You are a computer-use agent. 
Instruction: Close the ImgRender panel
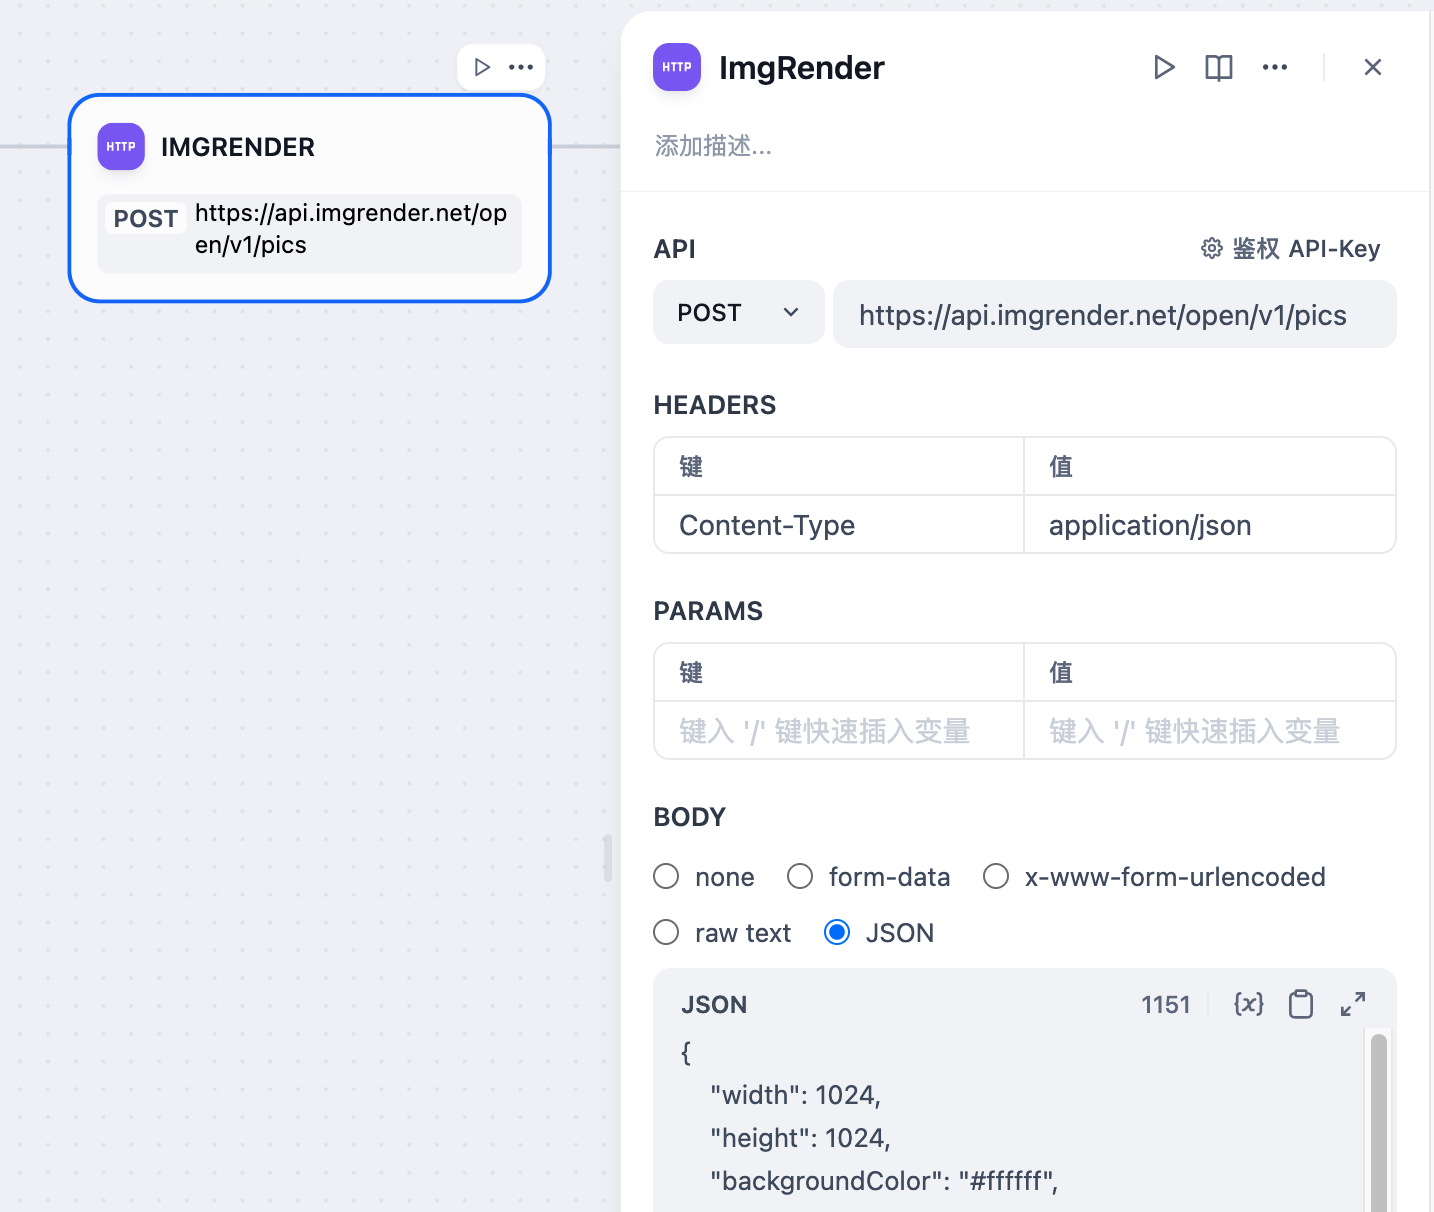point(1373,67)
